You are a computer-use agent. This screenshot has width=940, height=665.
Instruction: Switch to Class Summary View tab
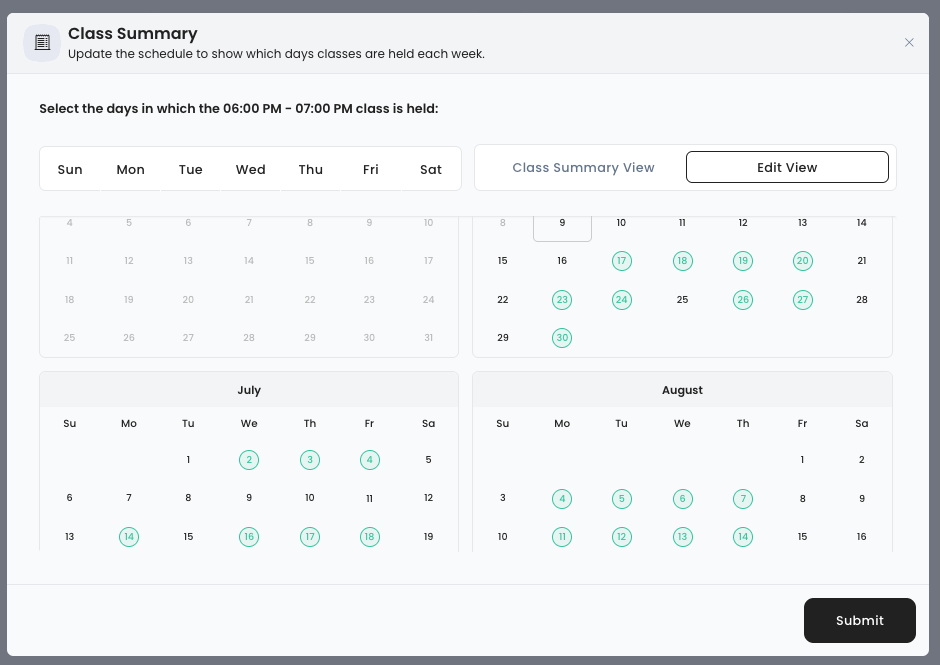583,167
